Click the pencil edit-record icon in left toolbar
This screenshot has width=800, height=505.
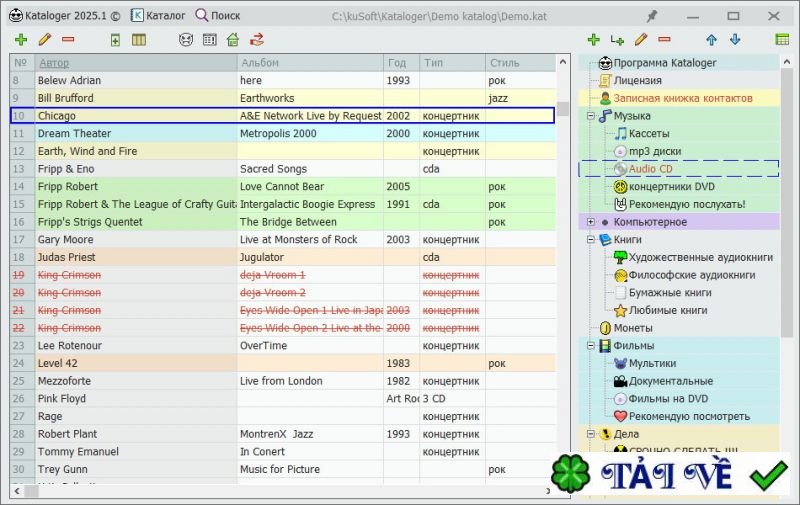pyautogui.click(x=44, y=40)
